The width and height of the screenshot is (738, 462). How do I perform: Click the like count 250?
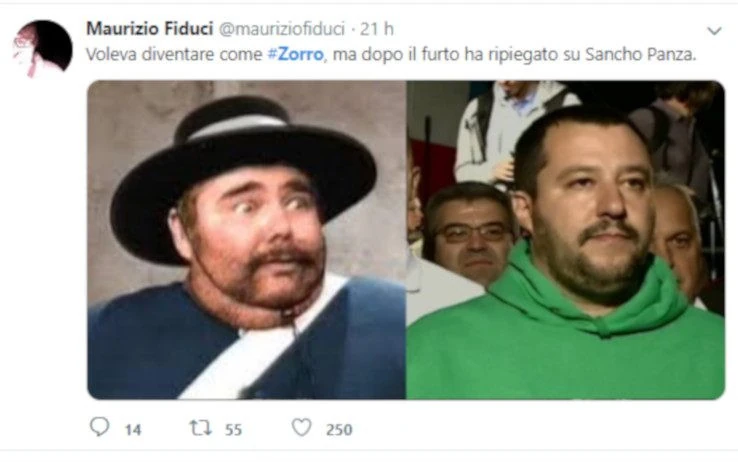tap(339, 430)
